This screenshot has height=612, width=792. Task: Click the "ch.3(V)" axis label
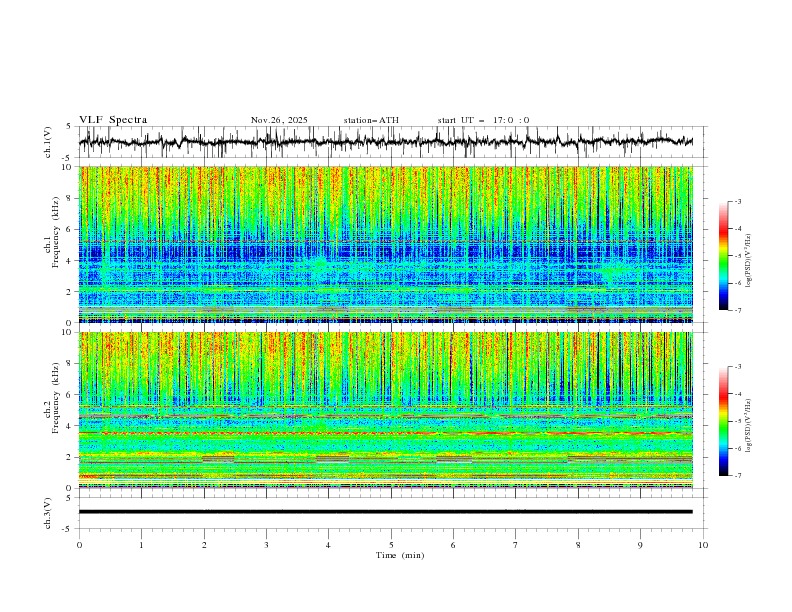point(48,513)
